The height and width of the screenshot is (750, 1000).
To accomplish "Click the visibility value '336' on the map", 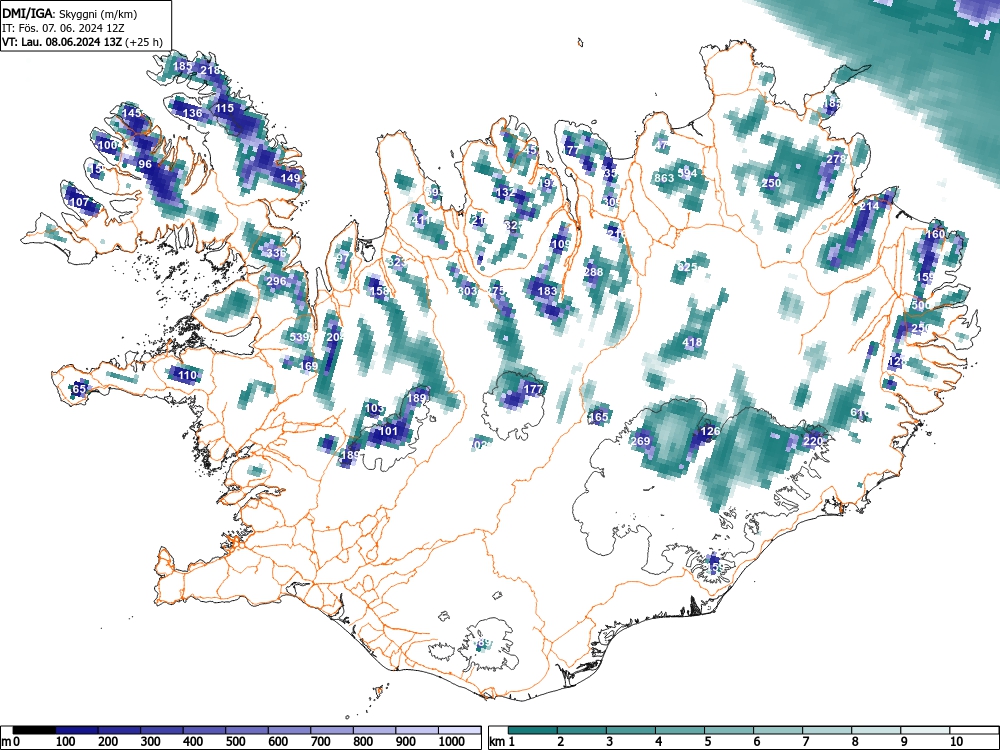I will 276,253.
